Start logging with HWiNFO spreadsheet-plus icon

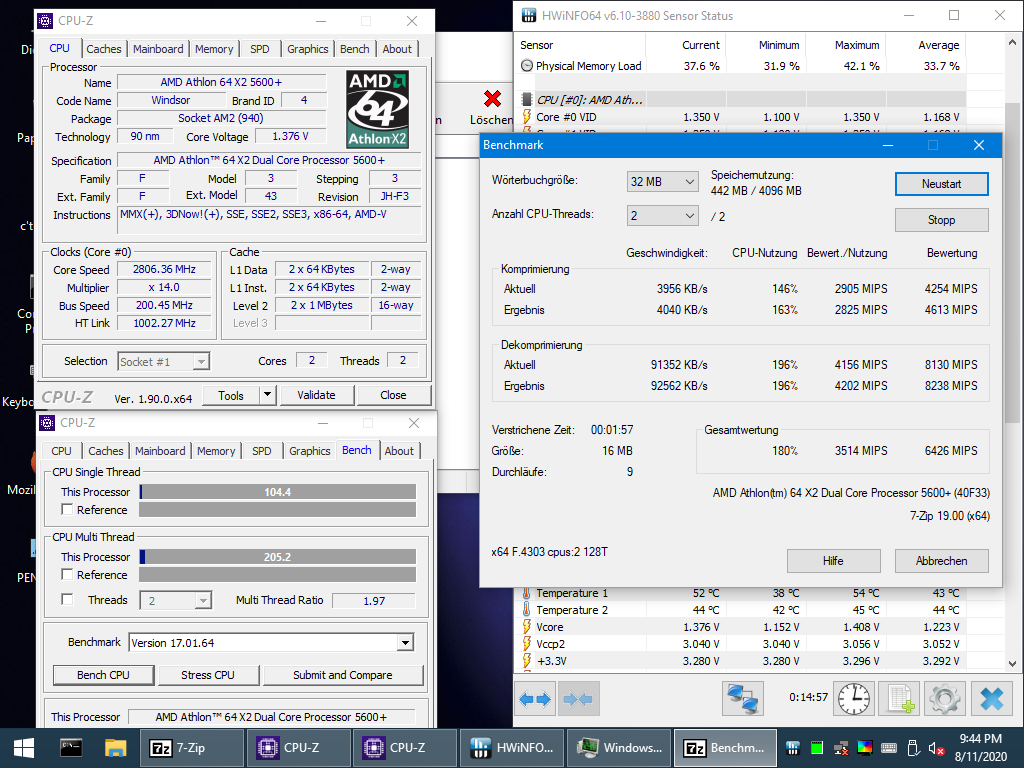900,699
